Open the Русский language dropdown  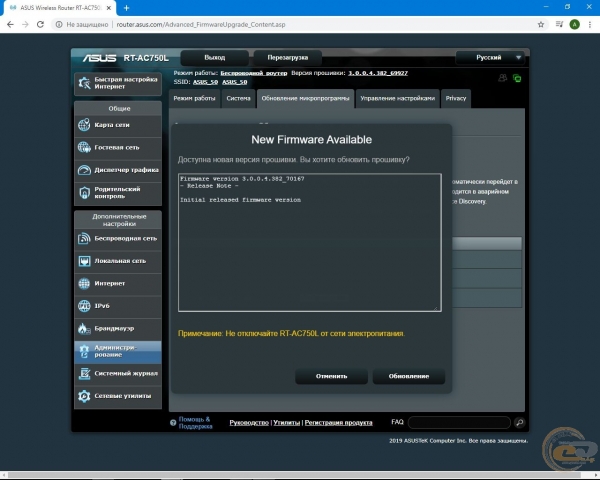pyautogui.click(x=490, y=58)
